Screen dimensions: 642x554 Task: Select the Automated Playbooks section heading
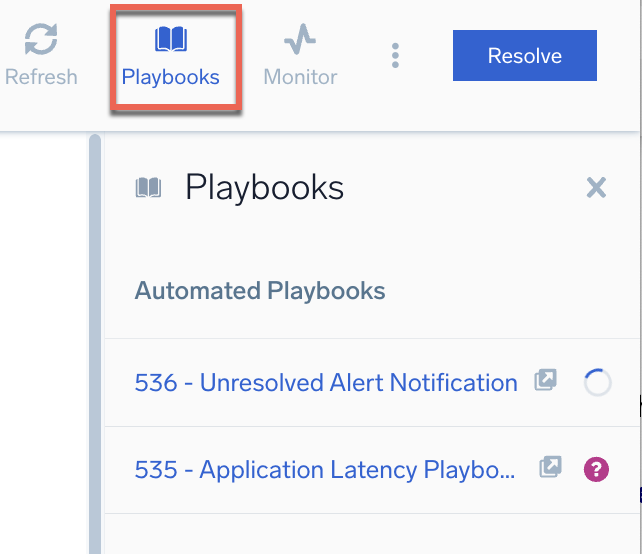pyautogui.click(x=260, y=291)
